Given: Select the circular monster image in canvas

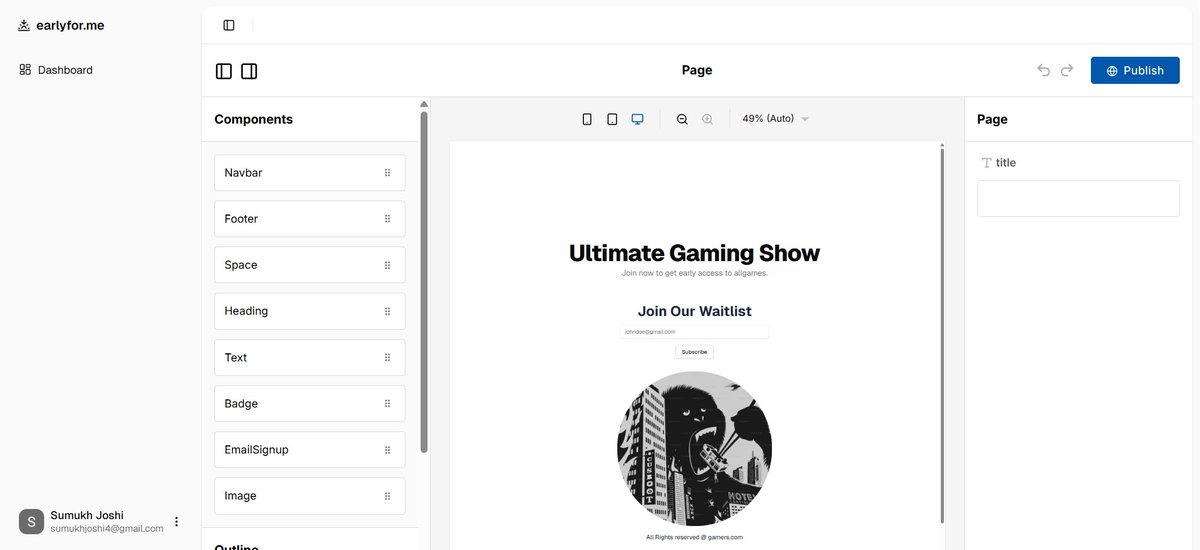Looking at the screenshot, I should click(694, 448).
